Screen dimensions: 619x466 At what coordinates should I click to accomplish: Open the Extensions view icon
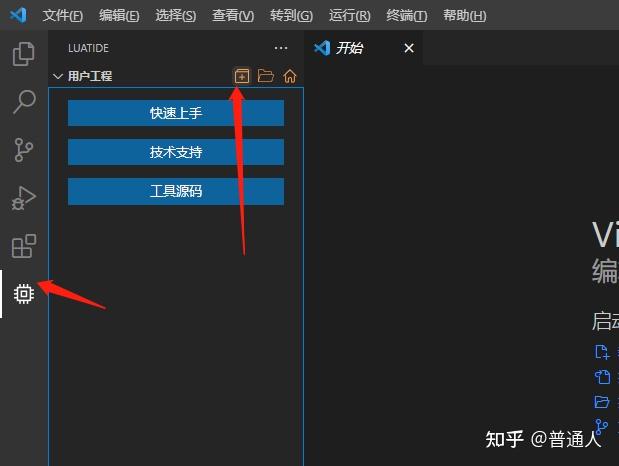tap(24, 246)
